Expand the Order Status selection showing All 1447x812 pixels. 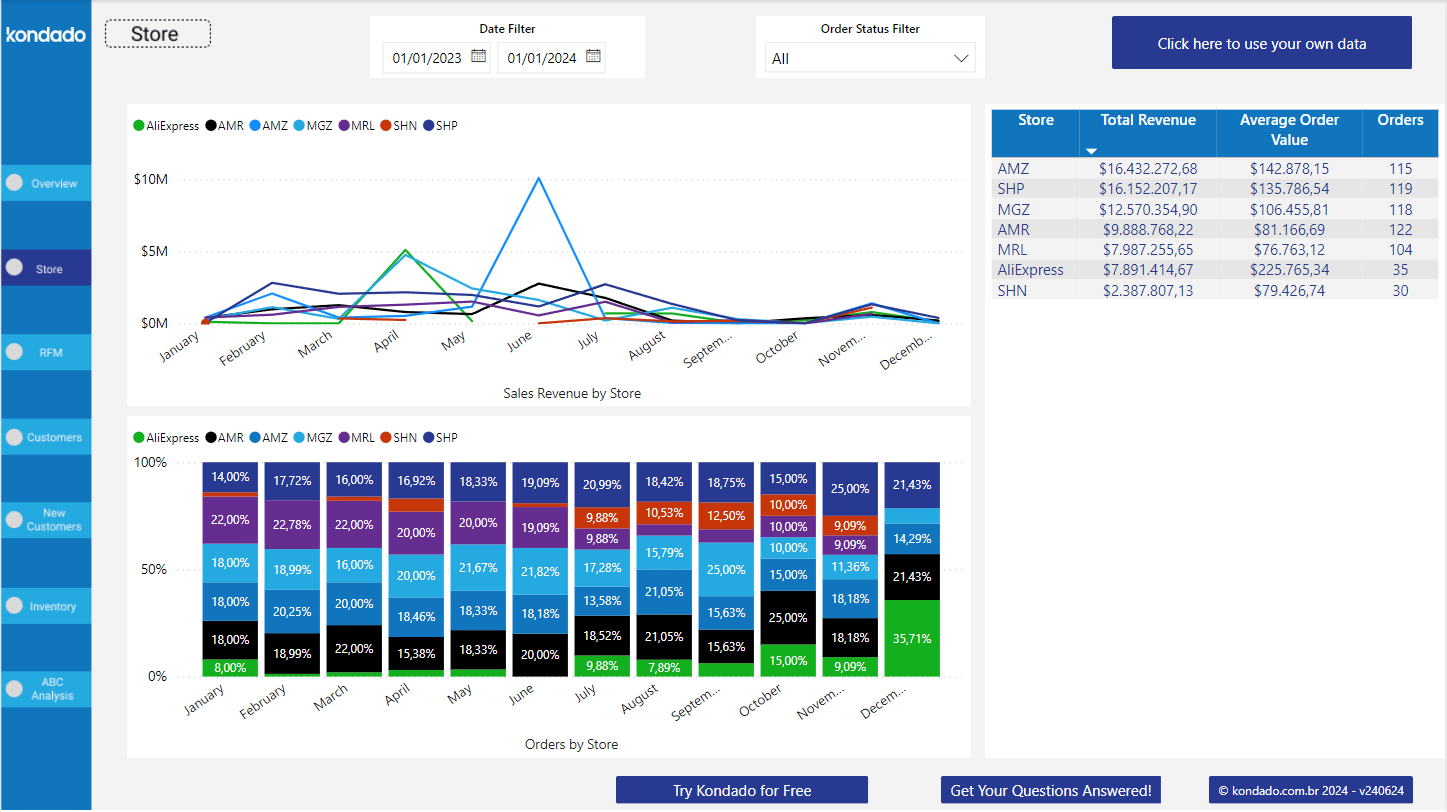[868, 57]
